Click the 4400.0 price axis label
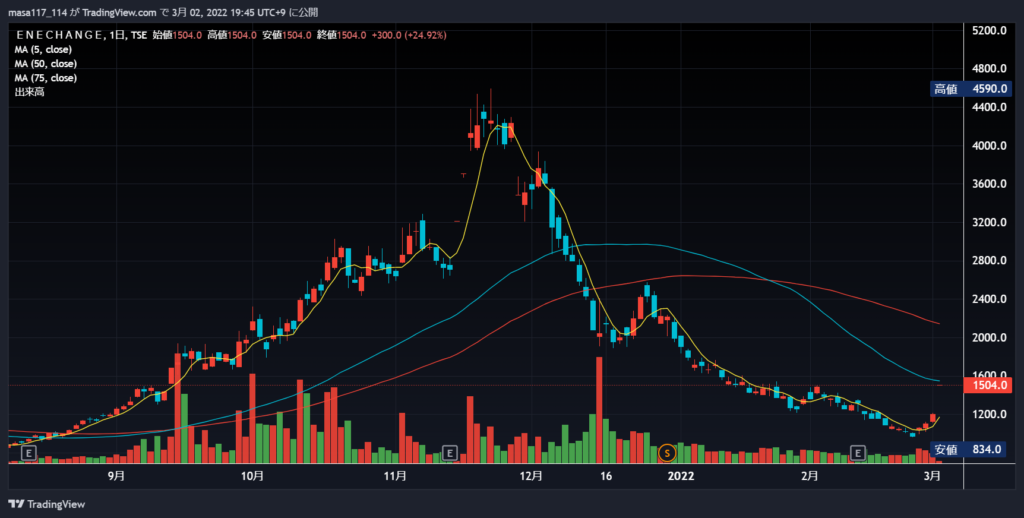 coord(989,107)
